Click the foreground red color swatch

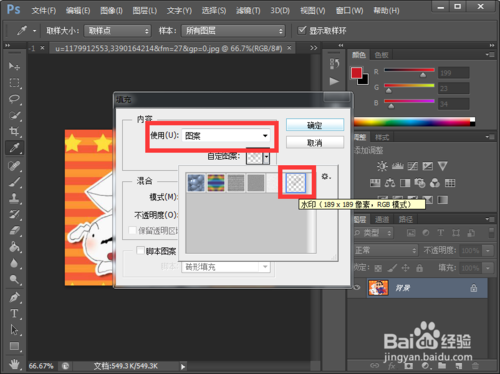356,73
